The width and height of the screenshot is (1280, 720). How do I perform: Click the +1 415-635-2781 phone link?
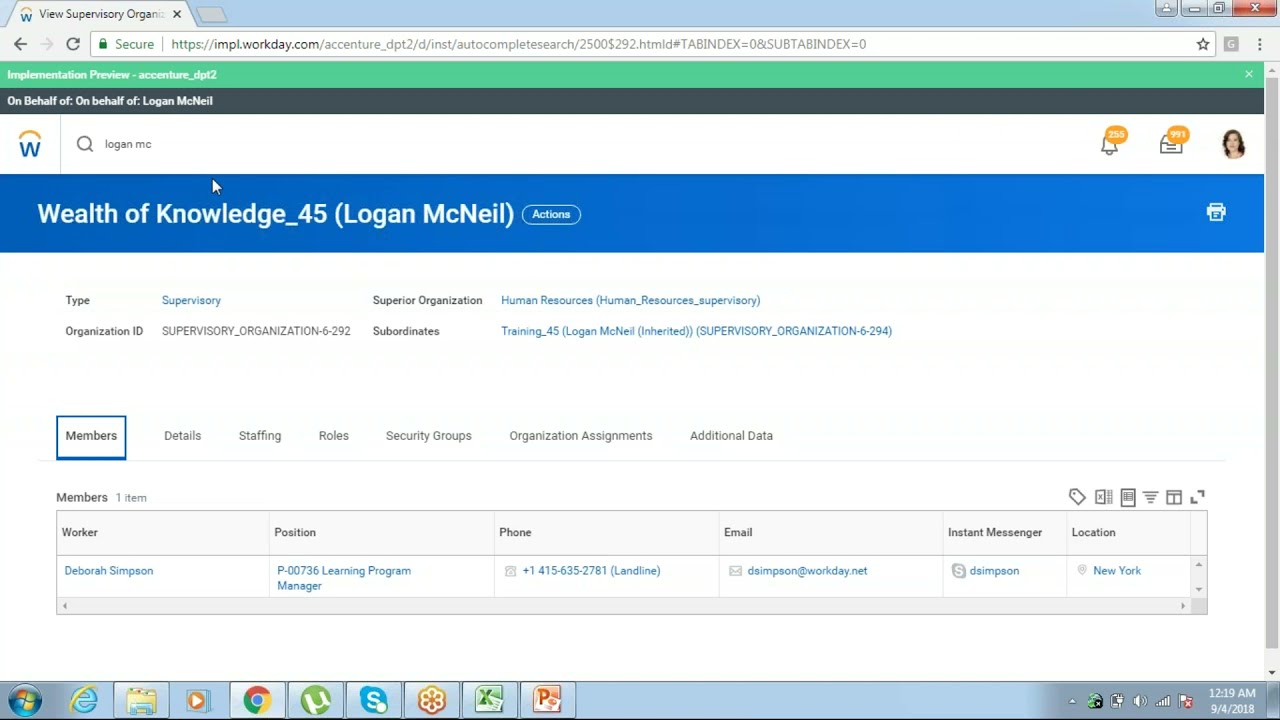(591, 571)
